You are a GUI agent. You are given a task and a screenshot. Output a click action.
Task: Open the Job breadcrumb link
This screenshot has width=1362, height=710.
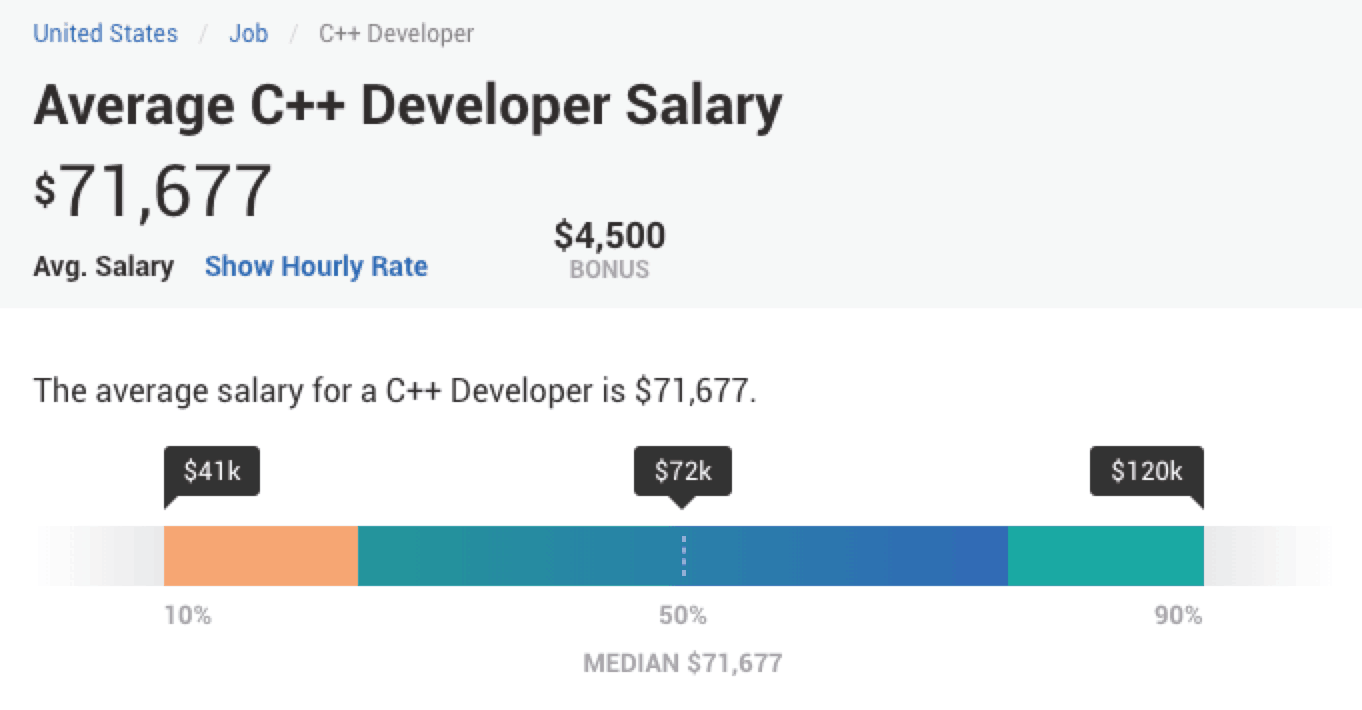248,33
